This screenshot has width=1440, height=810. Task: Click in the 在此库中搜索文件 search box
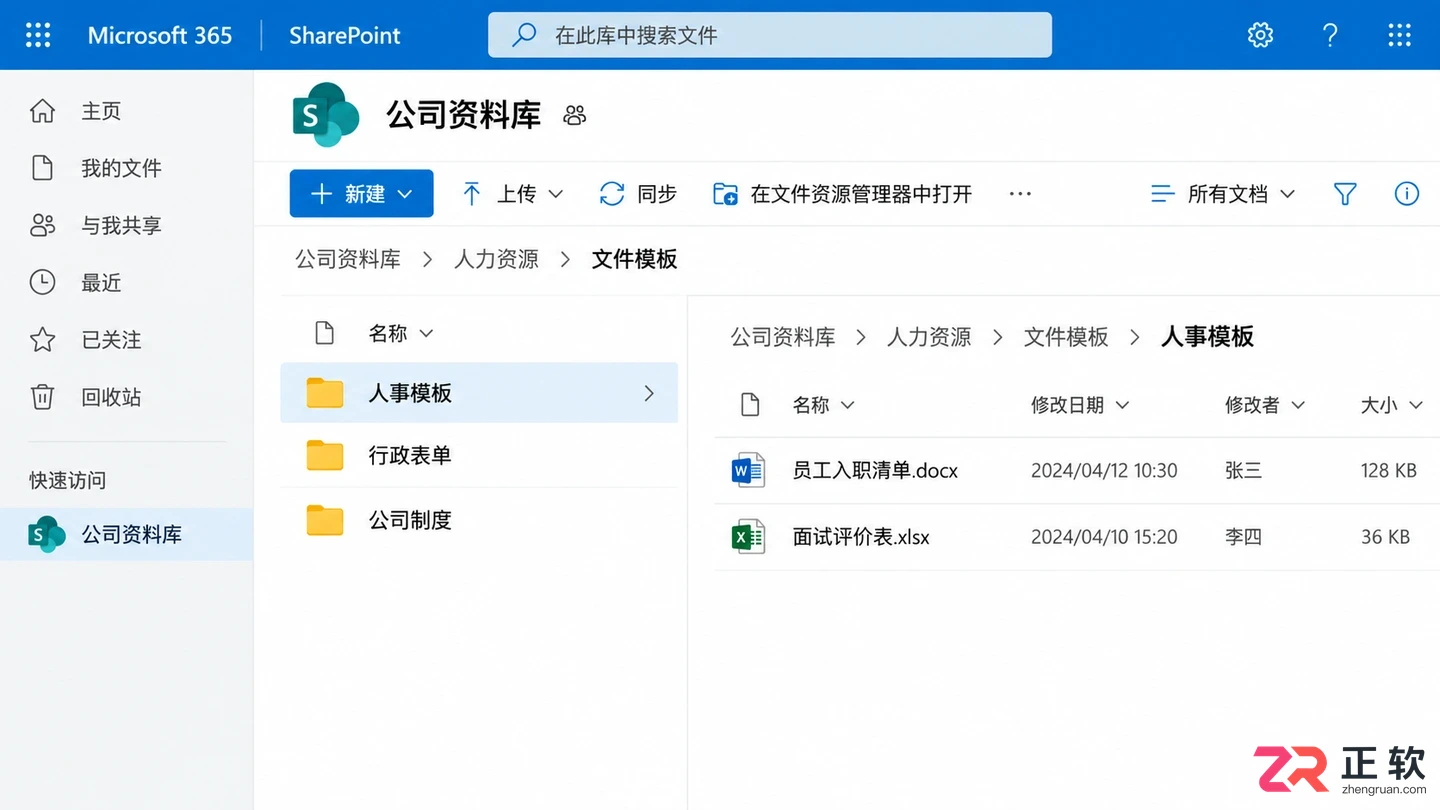(770, 35)
